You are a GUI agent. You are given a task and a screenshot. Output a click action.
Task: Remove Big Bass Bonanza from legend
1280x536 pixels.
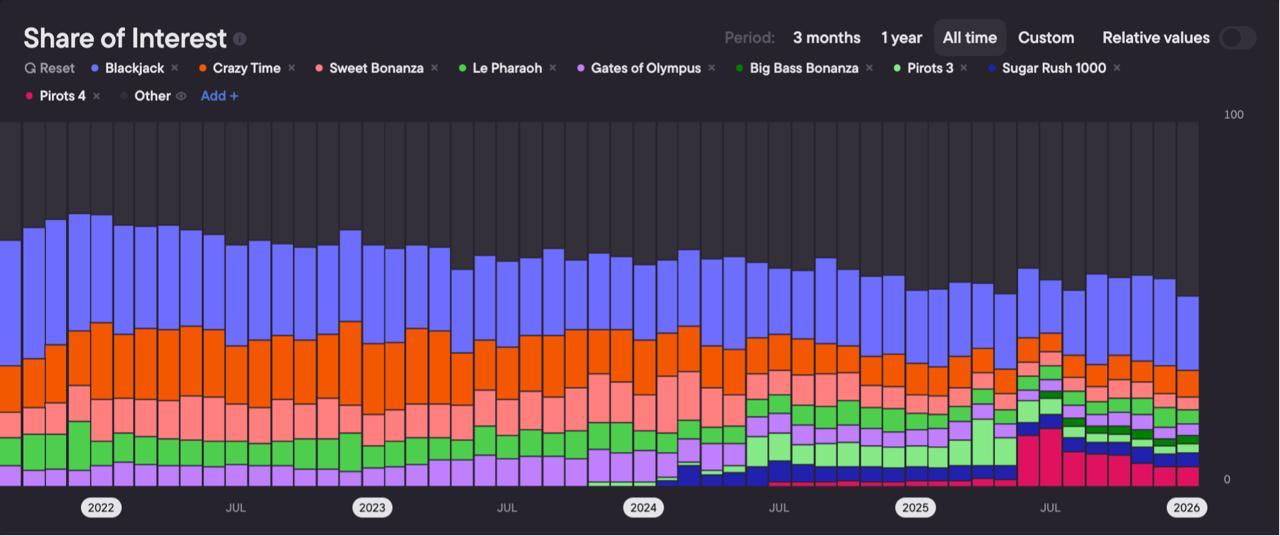pos(870,68)
